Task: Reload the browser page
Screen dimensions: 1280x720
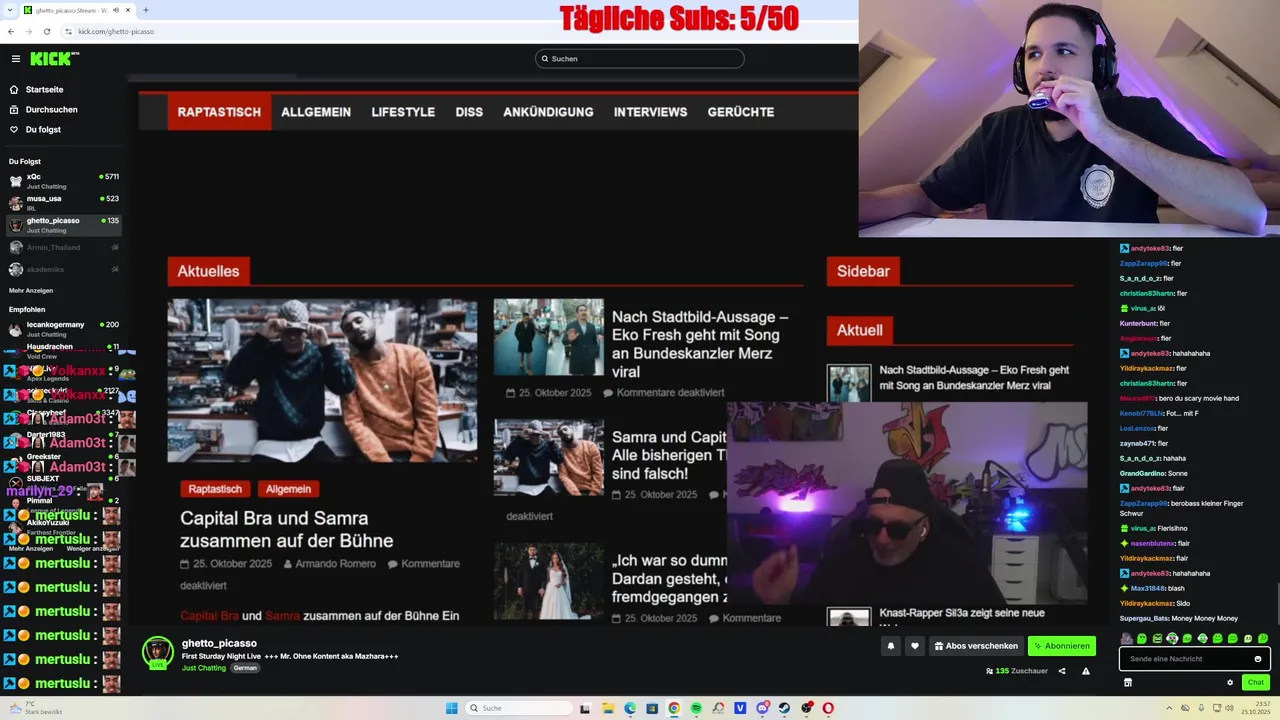Action: pyautogui.click(x=47, y=31)
